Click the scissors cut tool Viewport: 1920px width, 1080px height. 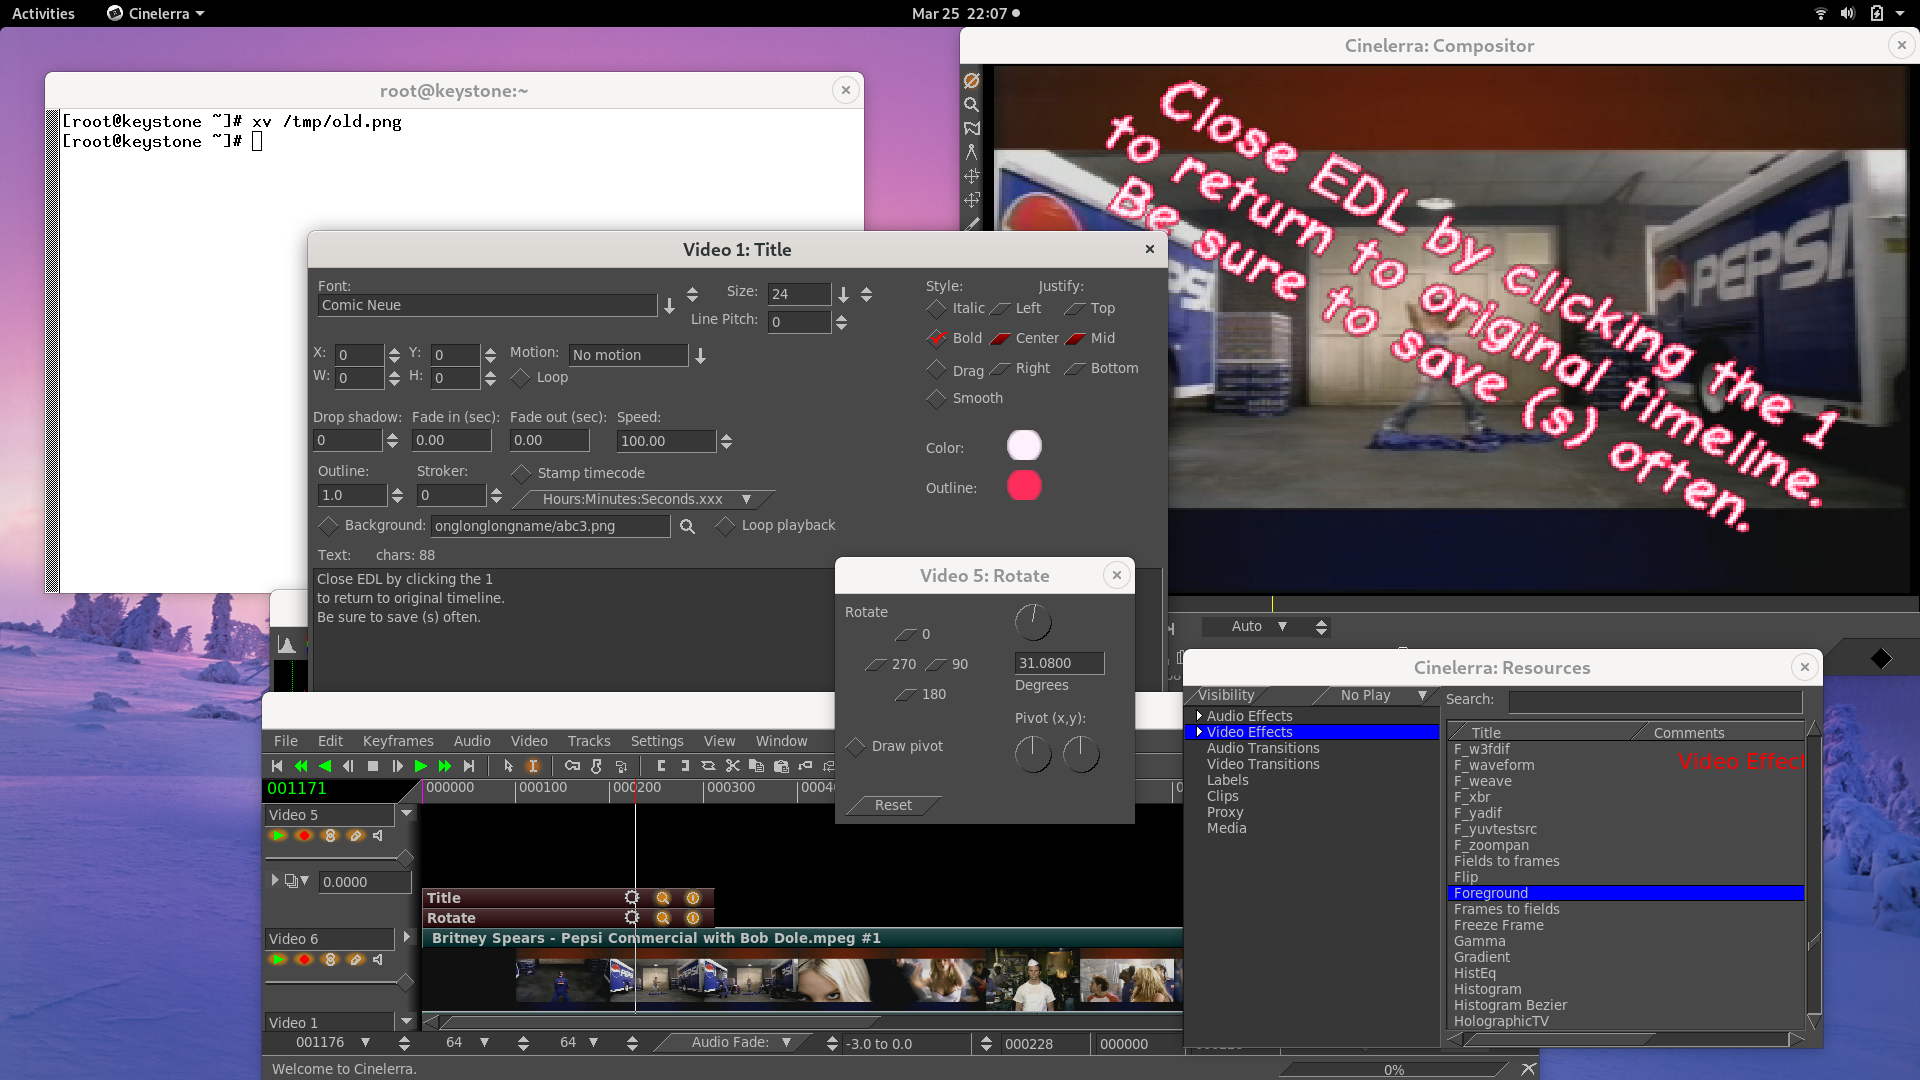point(732,766)
